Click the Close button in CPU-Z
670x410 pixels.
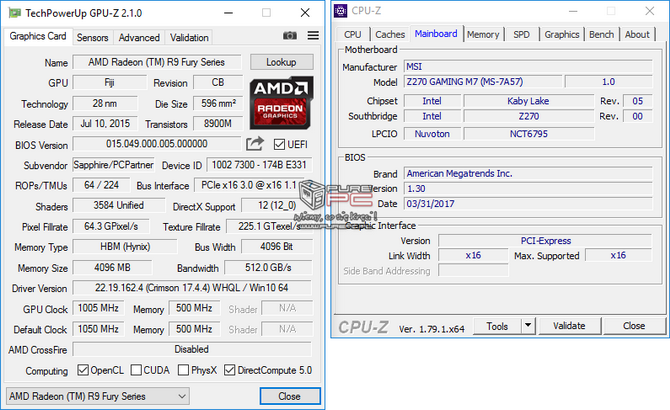(x=634, y=326)
